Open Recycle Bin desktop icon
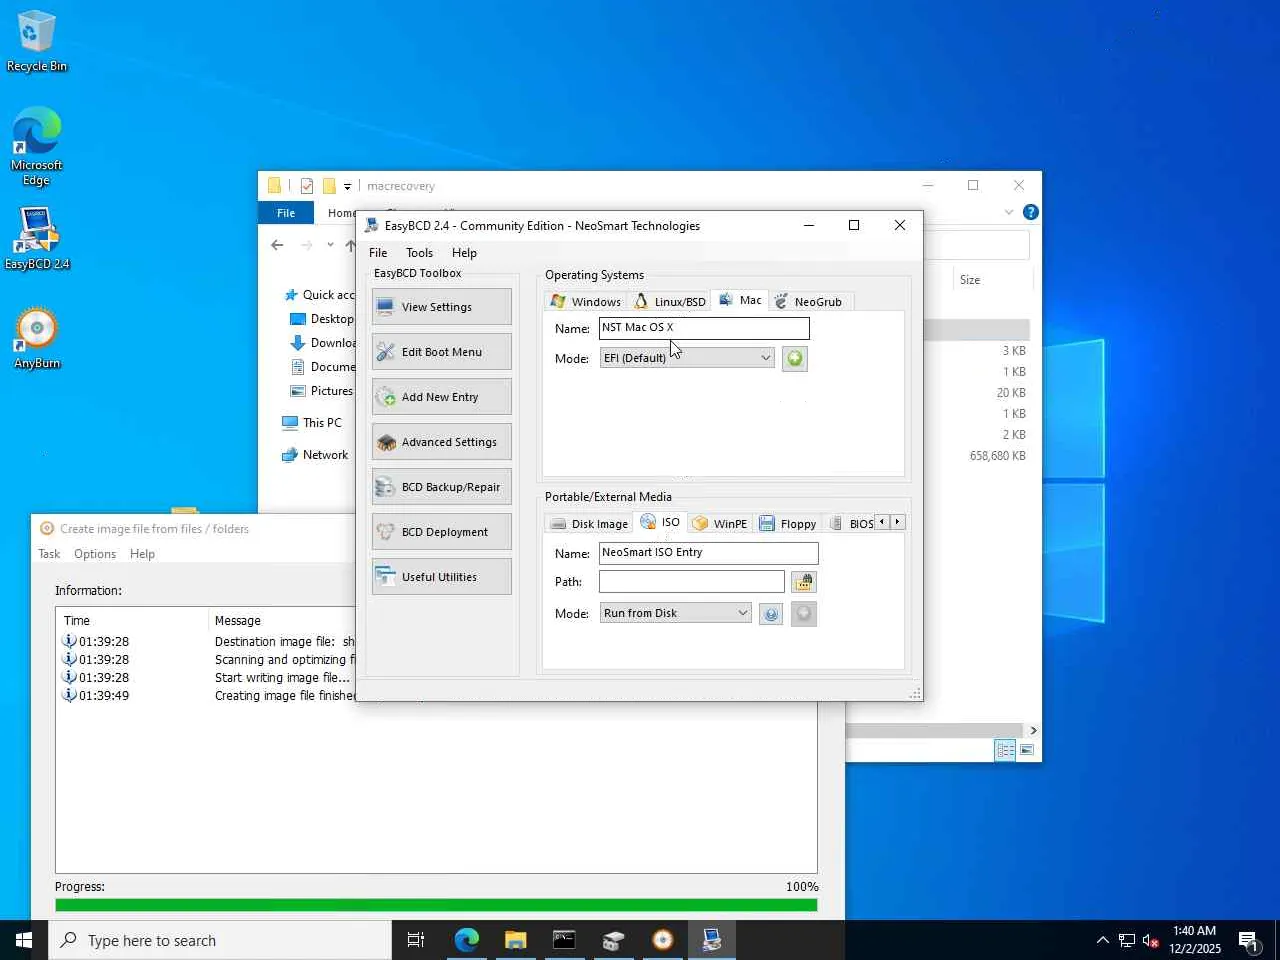This screenshot has width=1280, height=960. tap(37, 42)
